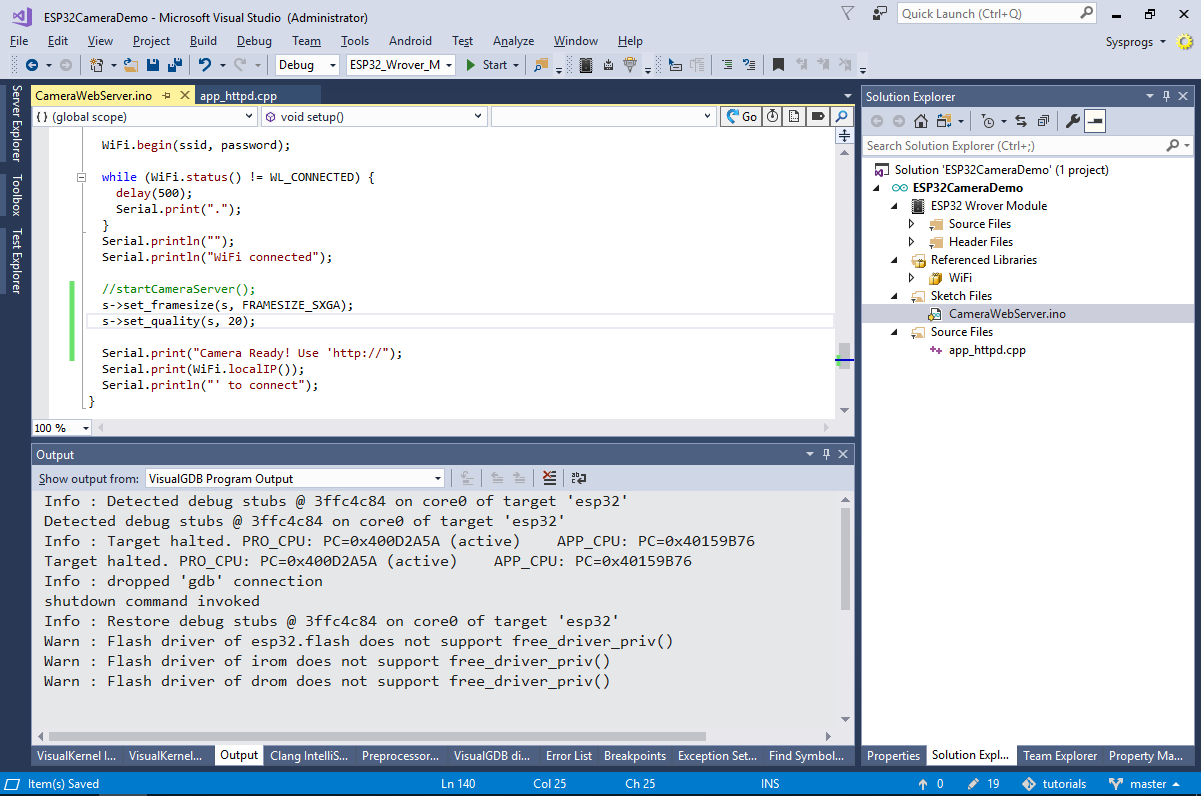
Task: Click the Undo arrow icon
Action: pyautogui.click(x=204, y=65)
